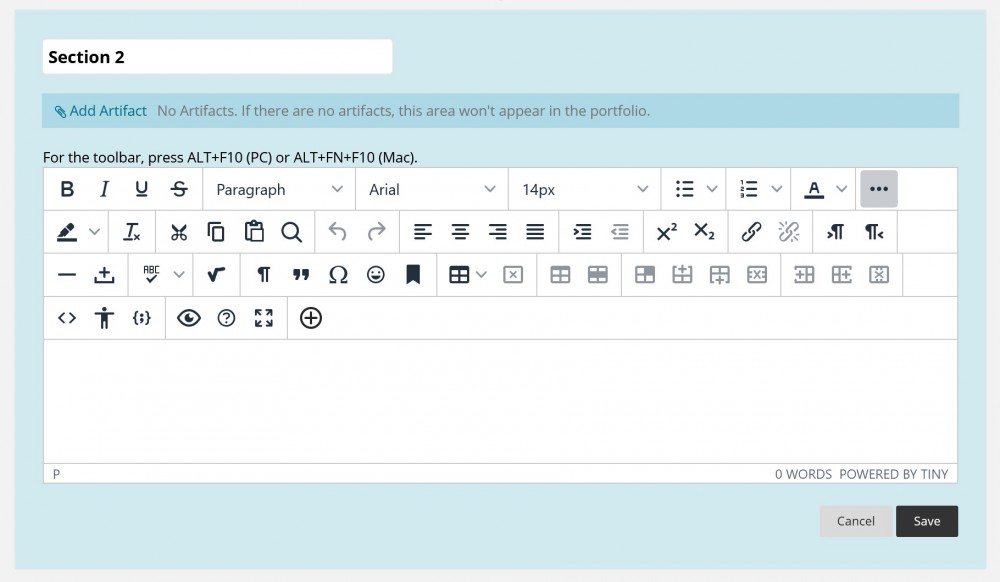1000x582 pixels.
Task: Toggle italic text formatting
Action: [104, 189]
